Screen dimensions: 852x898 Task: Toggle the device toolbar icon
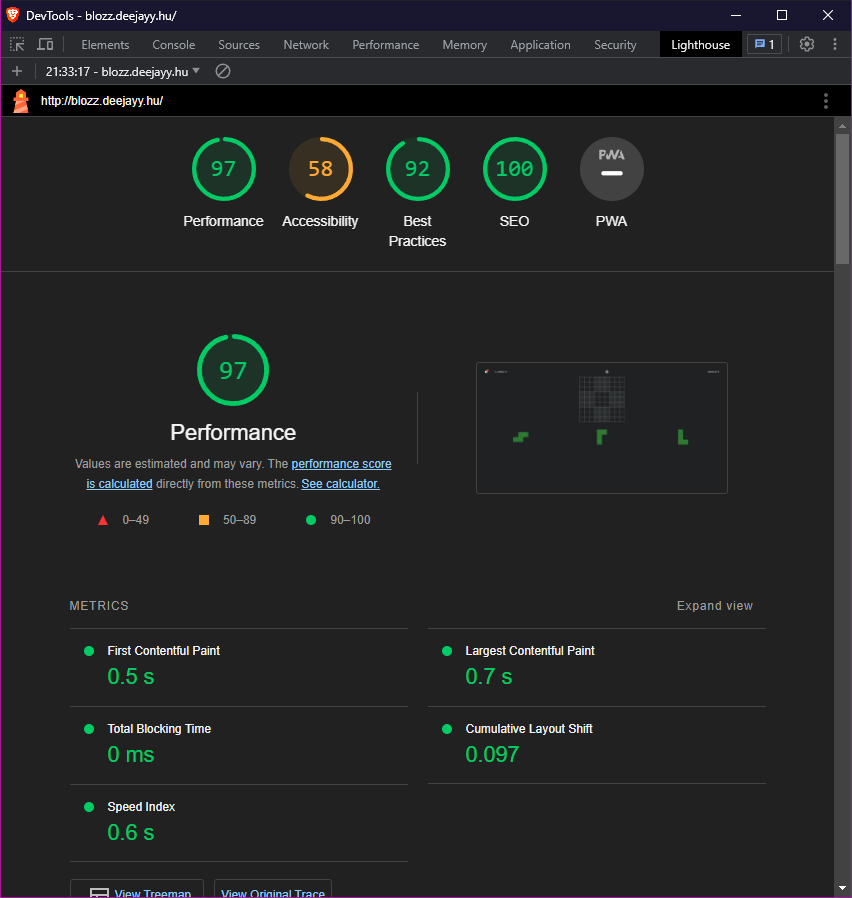pos(45,44)
